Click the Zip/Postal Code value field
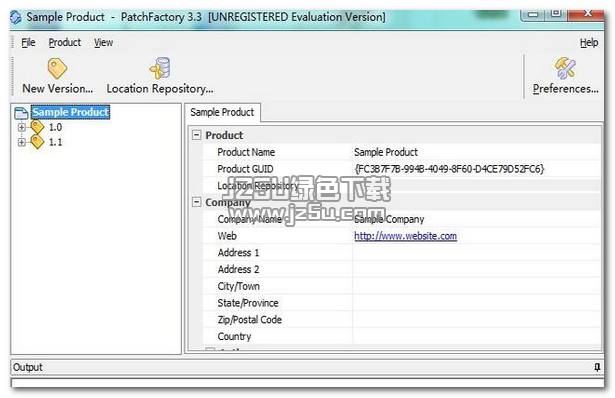 coord(477,320)
